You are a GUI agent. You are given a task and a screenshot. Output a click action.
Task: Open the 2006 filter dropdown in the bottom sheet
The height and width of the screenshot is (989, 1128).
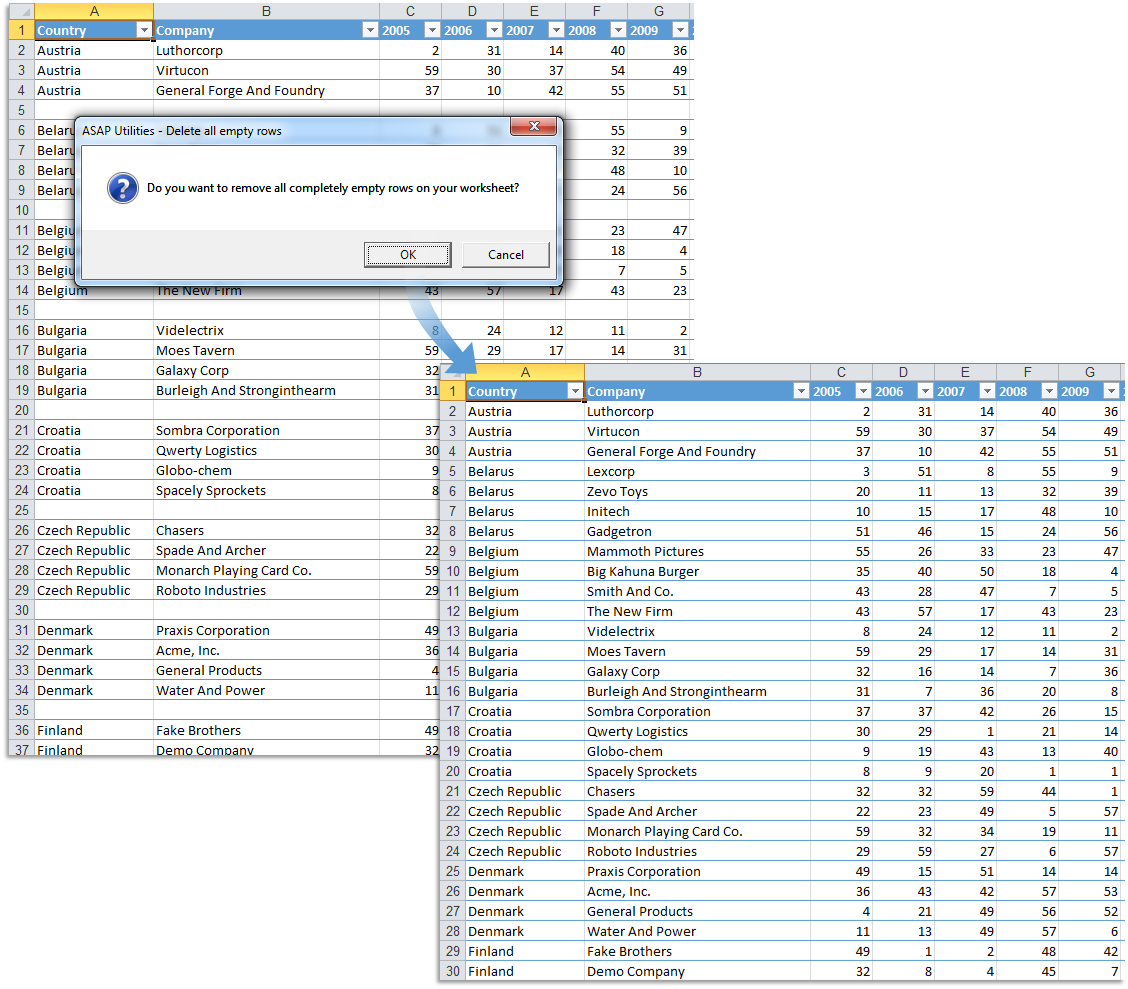[924, 391]
